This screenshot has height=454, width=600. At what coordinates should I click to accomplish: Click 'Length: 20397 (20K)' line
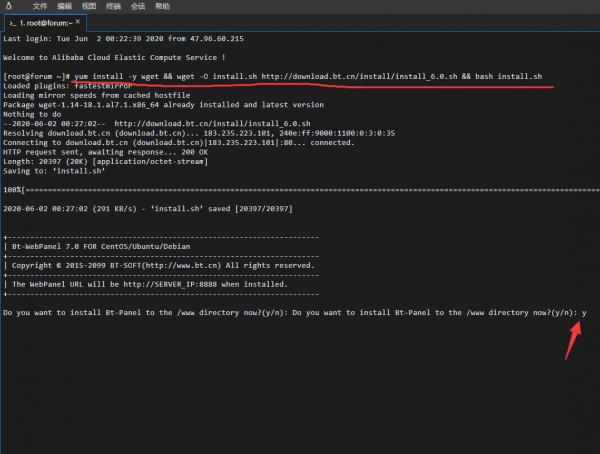coord(106,162)
